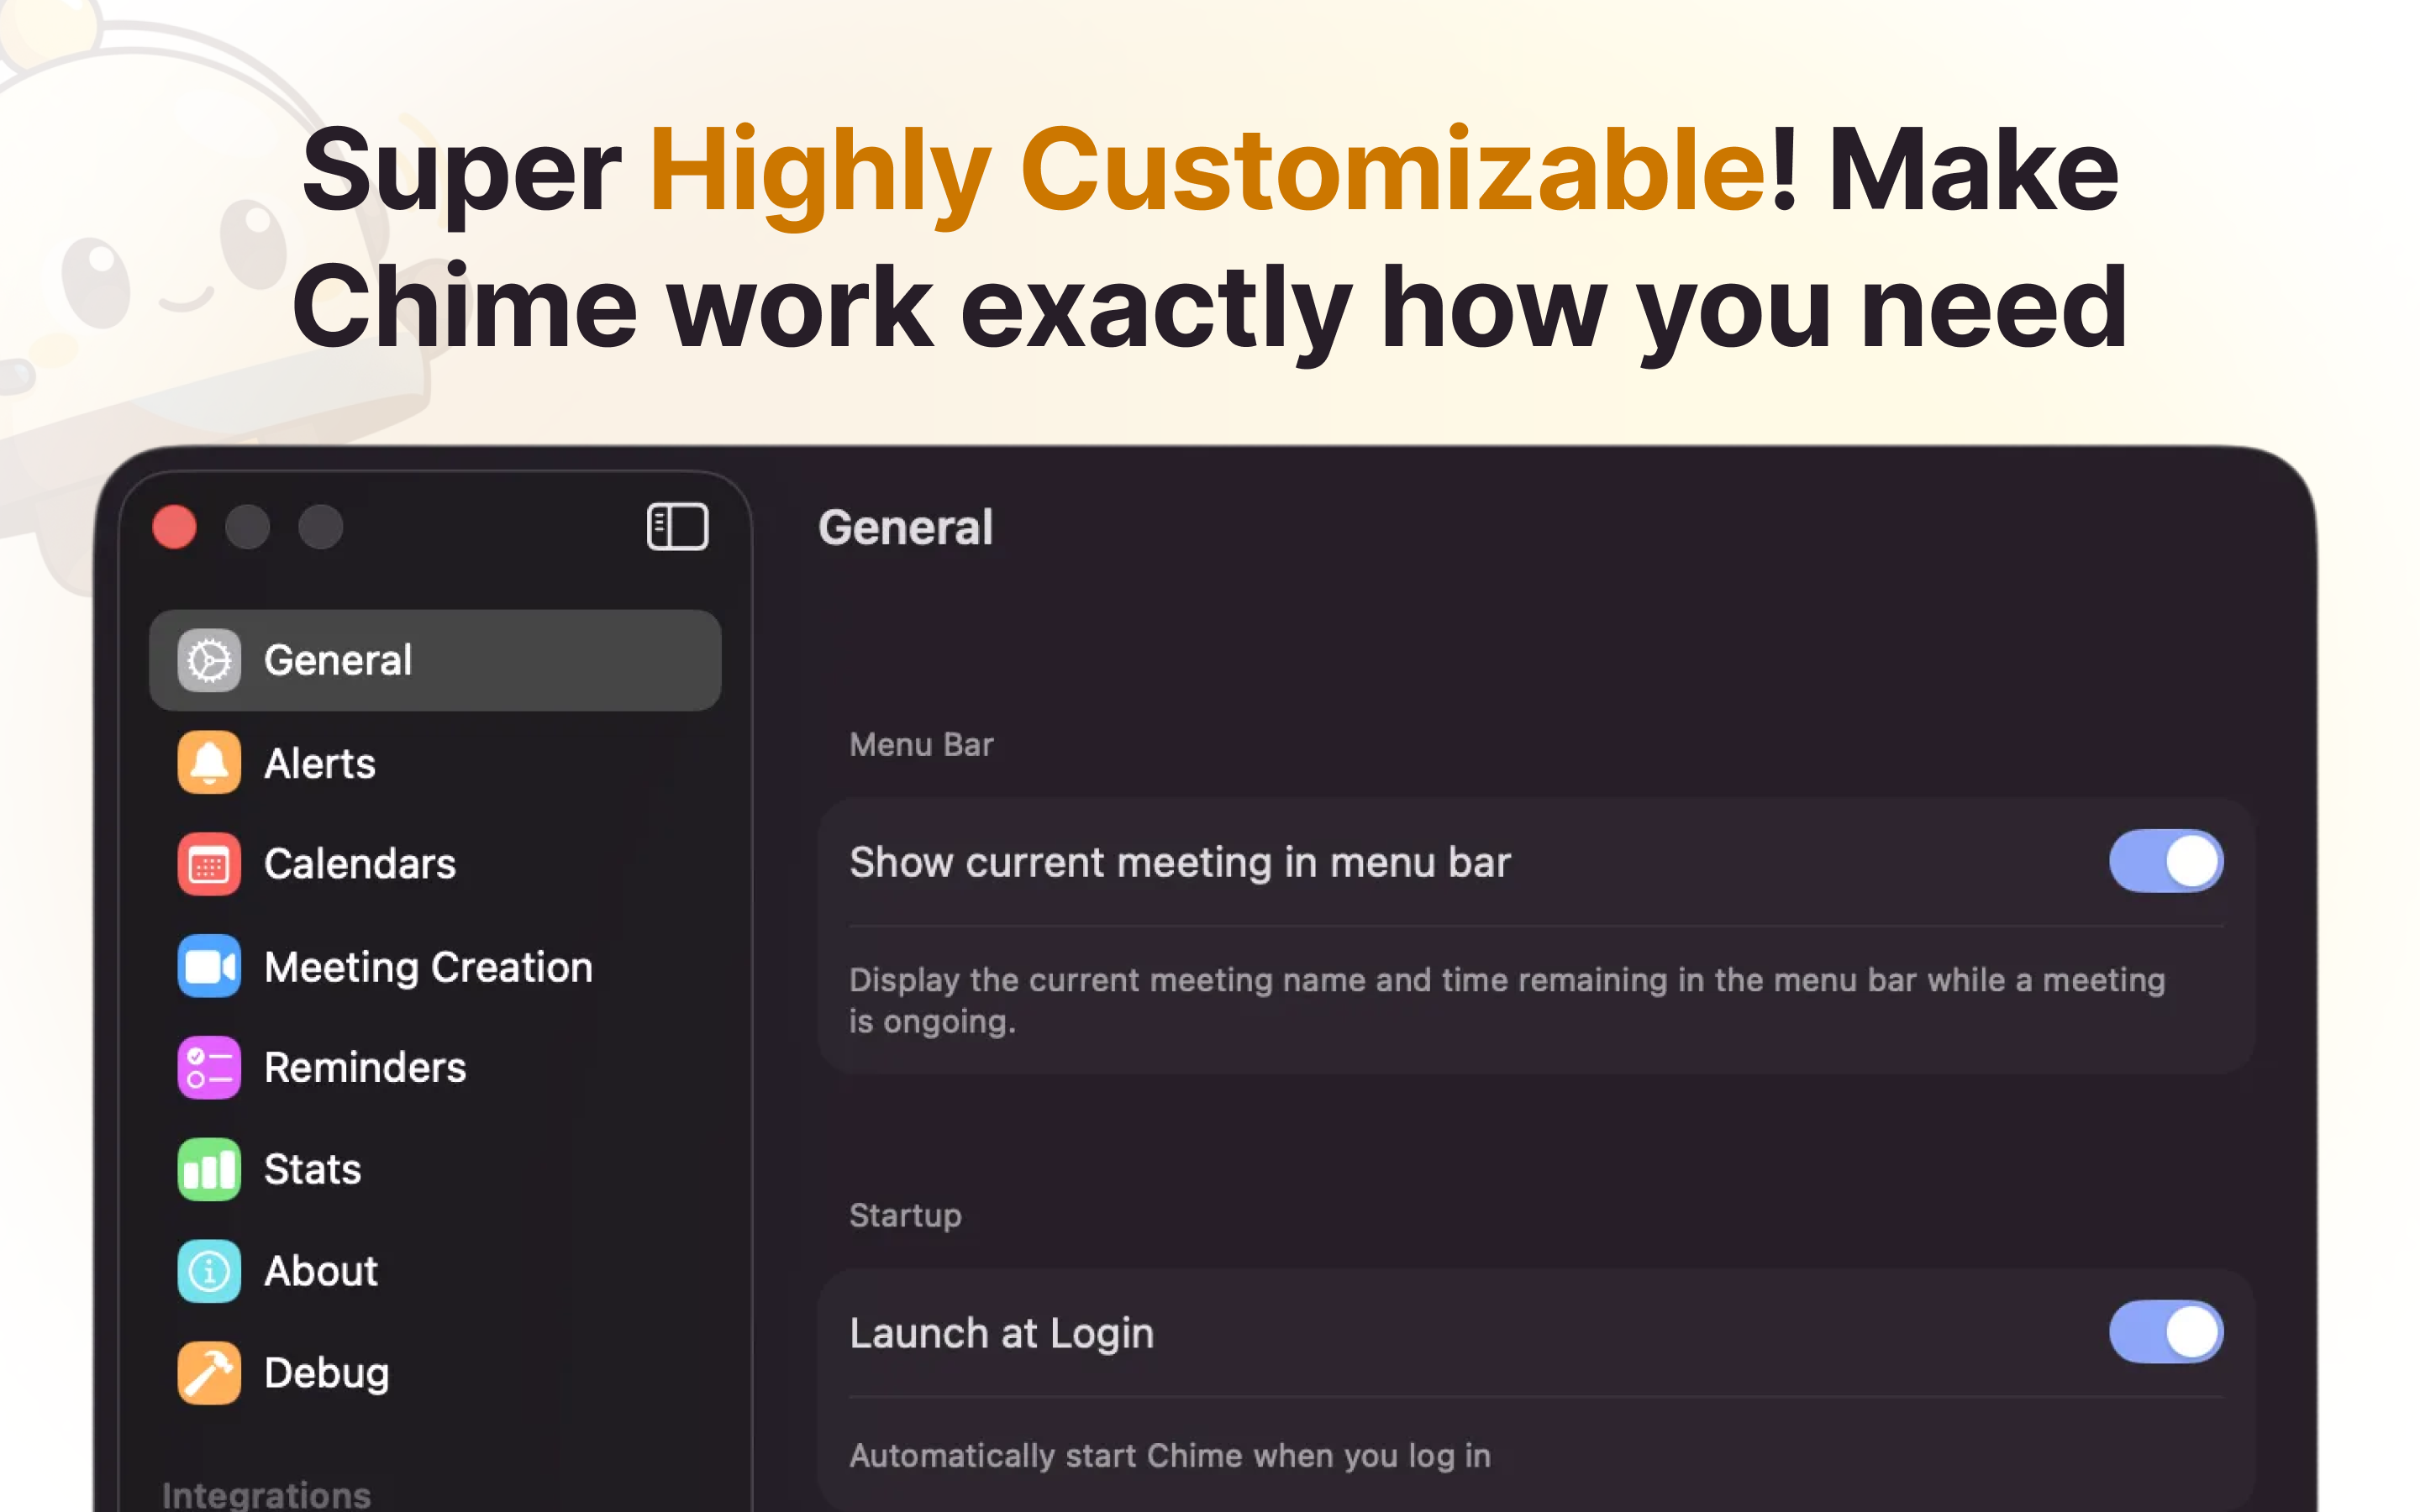This screenshot has height=1512, width=2420.
Task: Click the blue Meeting Creation camera icon
Action: (x=209, y=966)
